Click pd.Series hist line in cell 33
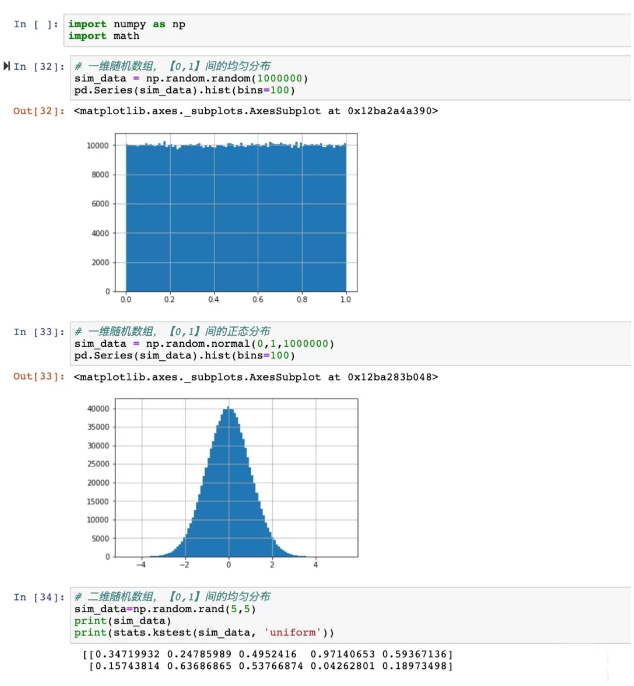Image resolution: width=634 pixels, height=686 pixels. pos(185,355)
